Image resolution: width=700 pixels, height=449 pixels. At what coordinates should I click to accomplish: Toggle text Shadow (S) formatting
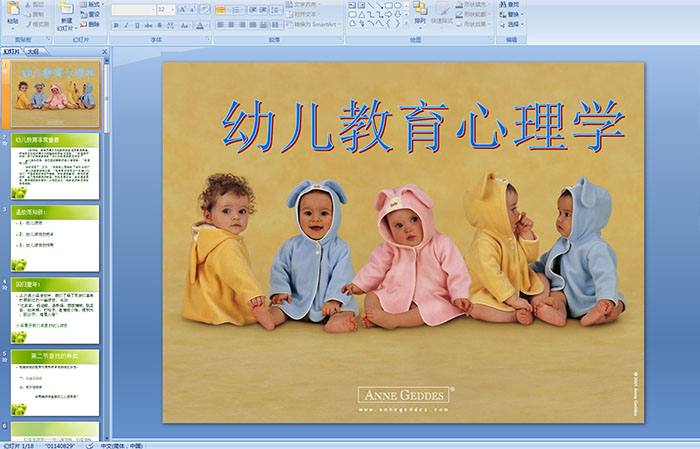pos(159,25)
